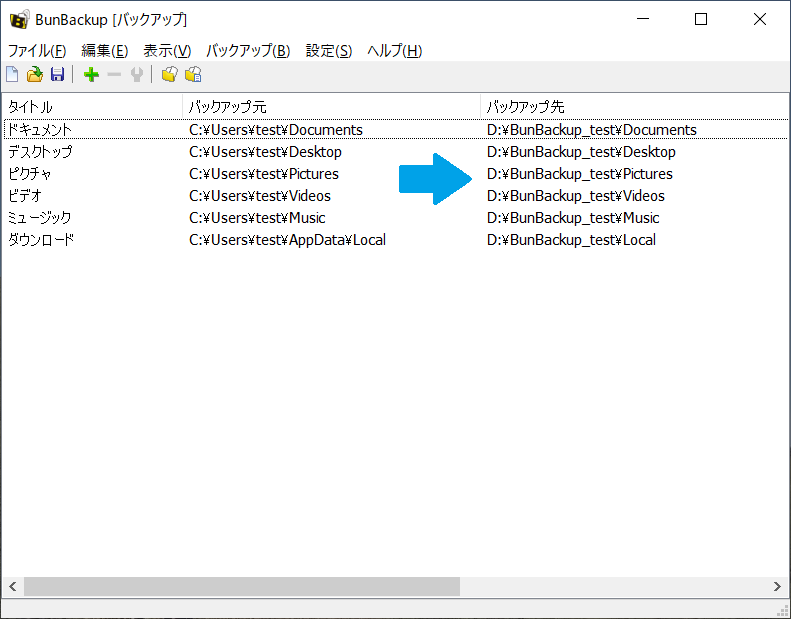Screen dimensions: 791x619
Task: Click the green plus Add backup icon
Action: pos(91,75)
